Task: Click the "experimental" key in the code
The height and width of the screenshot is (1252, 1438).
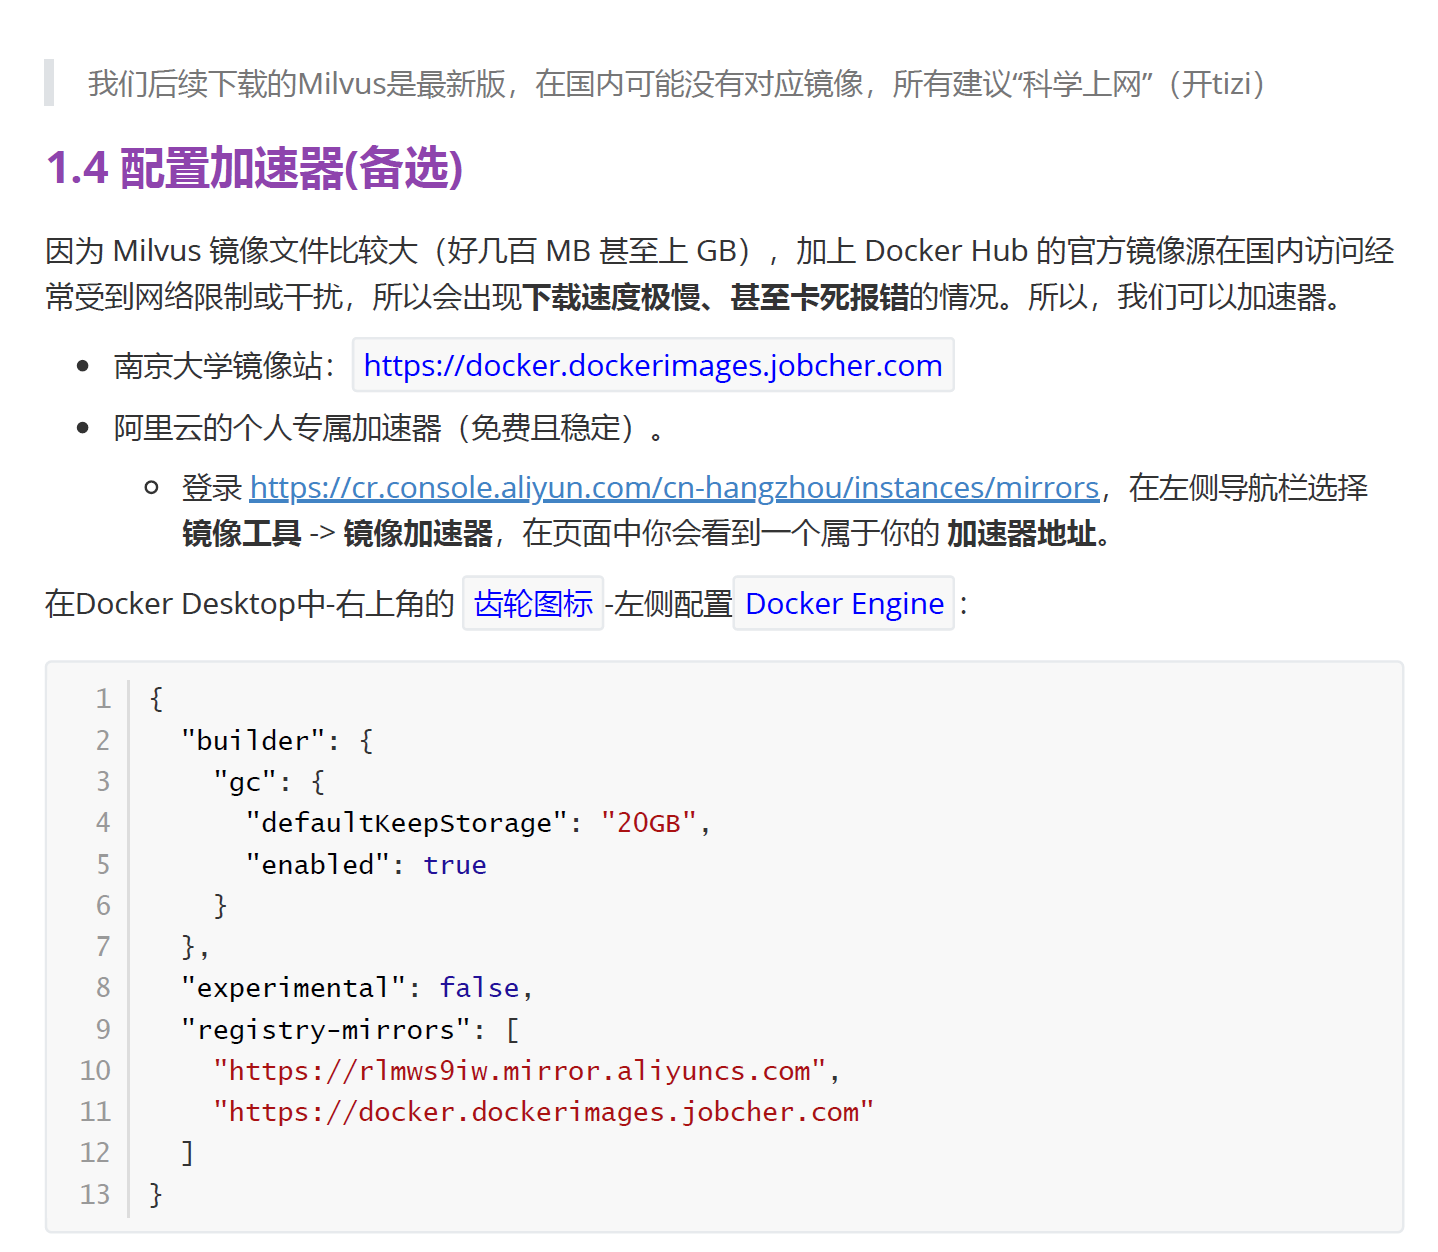Action: 293,987
